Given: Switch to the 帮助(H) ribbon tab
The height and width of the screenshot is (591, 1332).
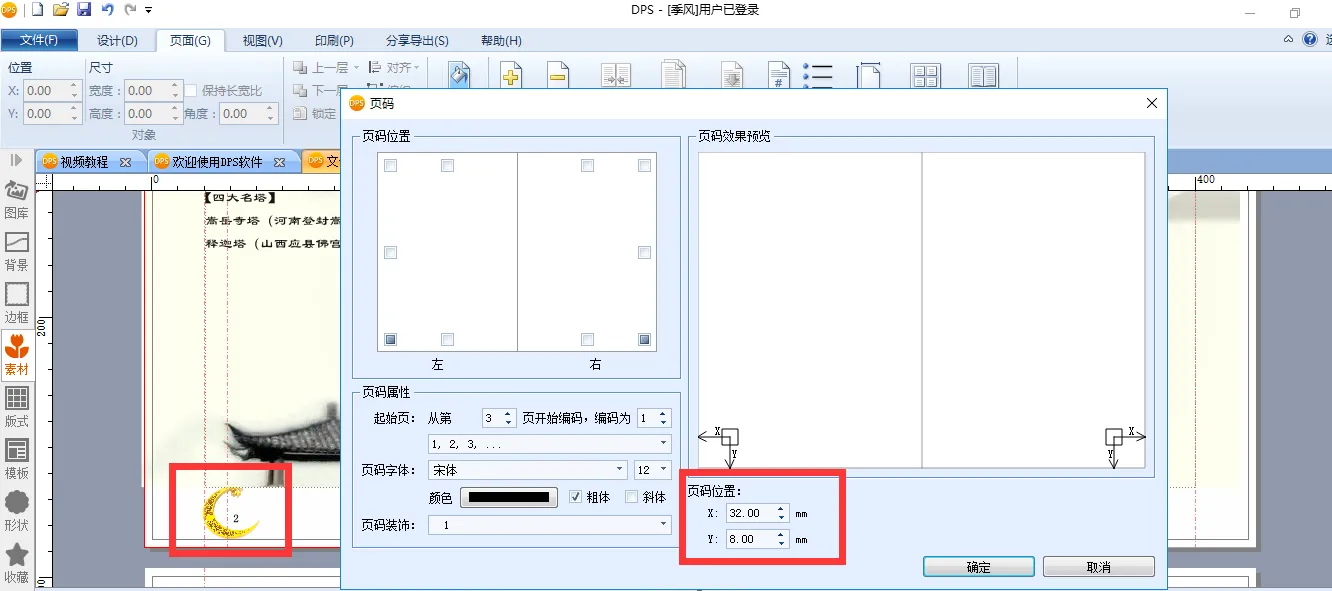Looking at the screenshot, I should click(501, 40).
